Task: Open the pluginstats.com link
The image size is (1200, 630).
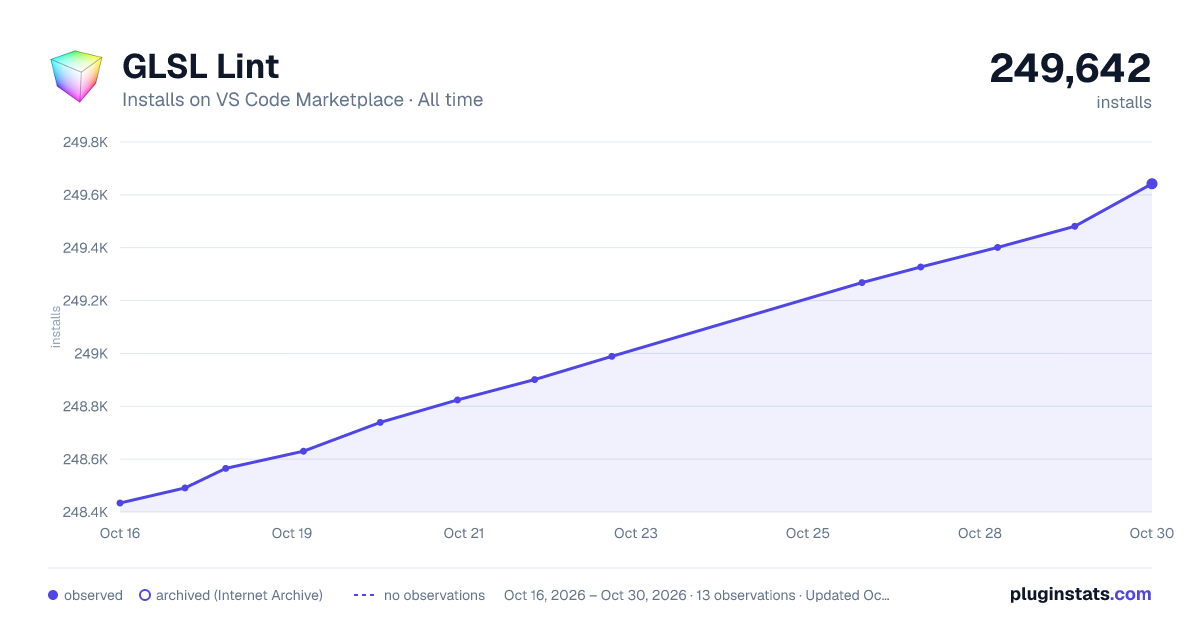Action: coord(1081,594)
